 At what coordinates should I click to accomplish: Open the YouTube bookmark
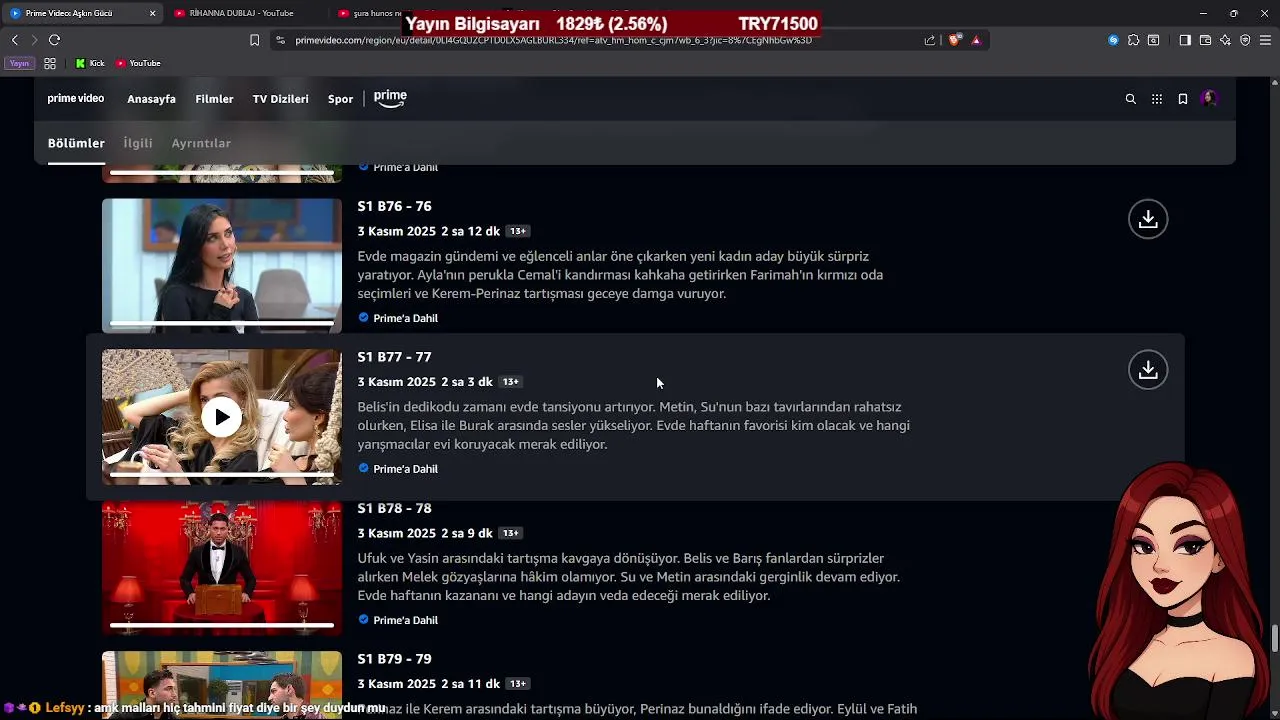pyautogui.click(x=138, y=63)
